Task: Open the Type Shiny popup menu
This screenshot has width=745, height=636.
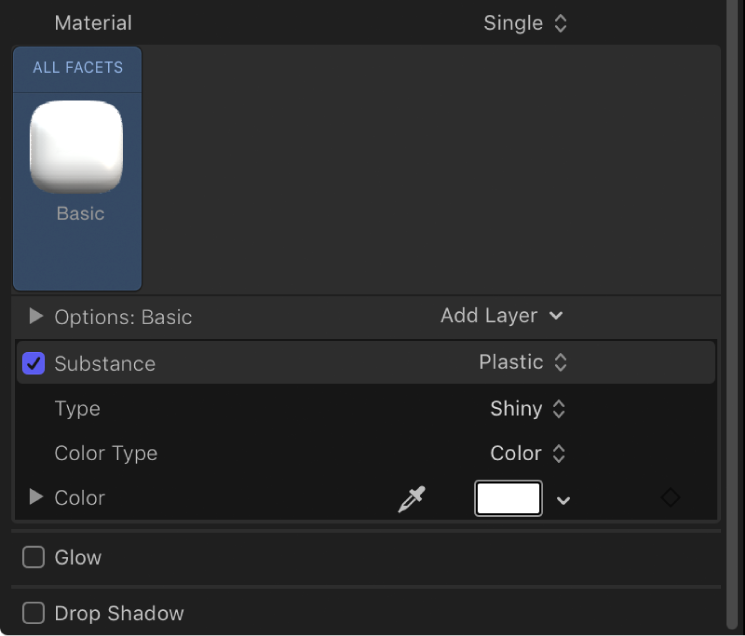Action: pyautogui.click(x=528, y=408)
